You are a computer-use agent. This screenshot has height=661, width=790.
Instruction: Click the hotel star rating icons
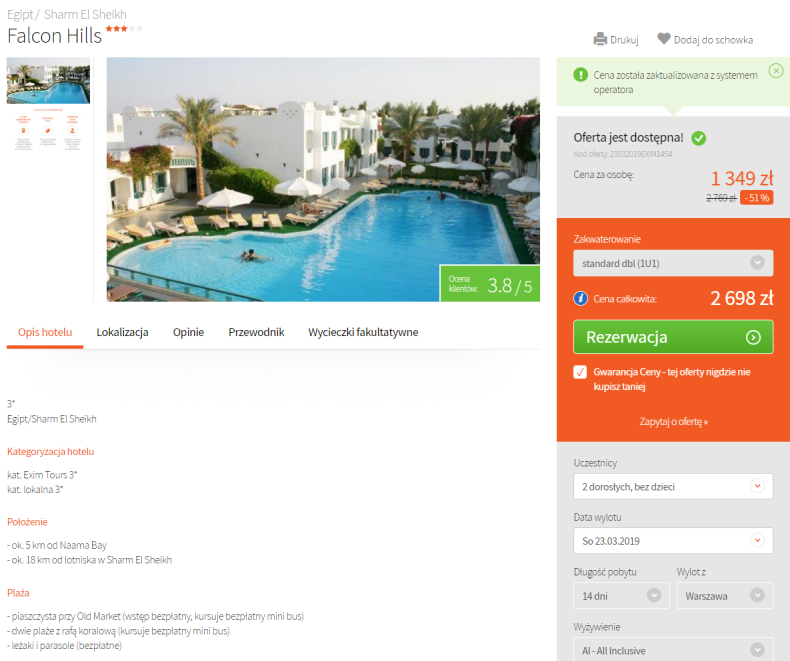pos(124,29)
